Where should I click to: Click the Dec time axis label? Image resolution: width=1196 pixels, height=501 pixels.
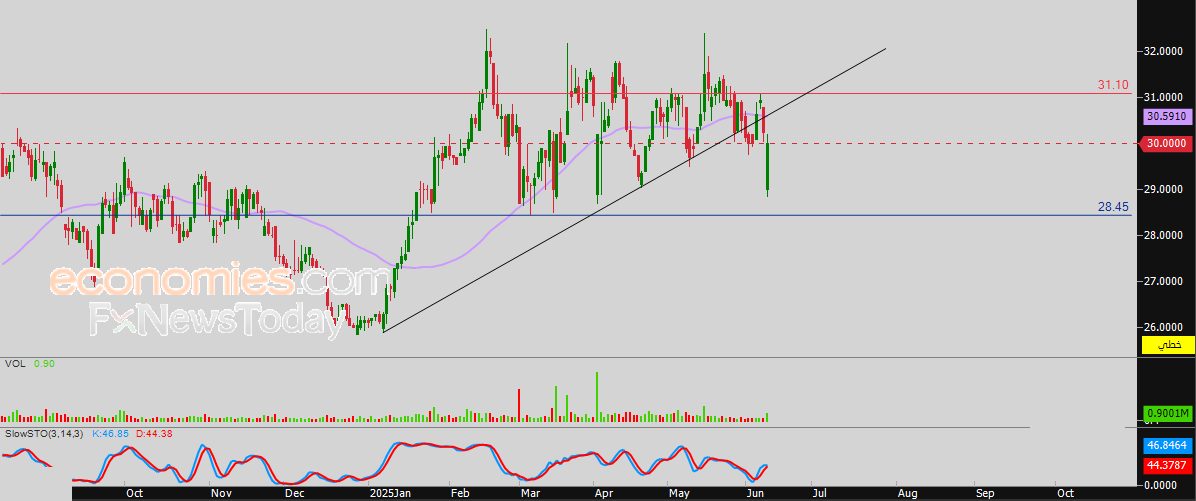click(294, 494)
